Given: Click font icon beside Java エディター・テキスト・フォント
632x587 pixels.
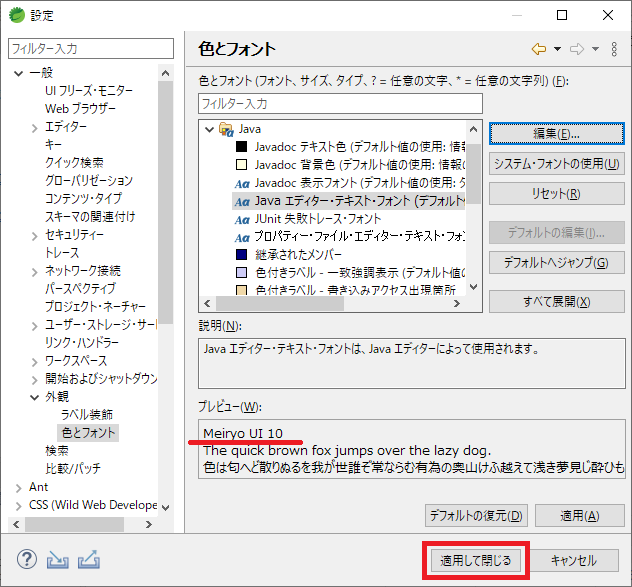Looking at the screenshot, I should (242, 201).
